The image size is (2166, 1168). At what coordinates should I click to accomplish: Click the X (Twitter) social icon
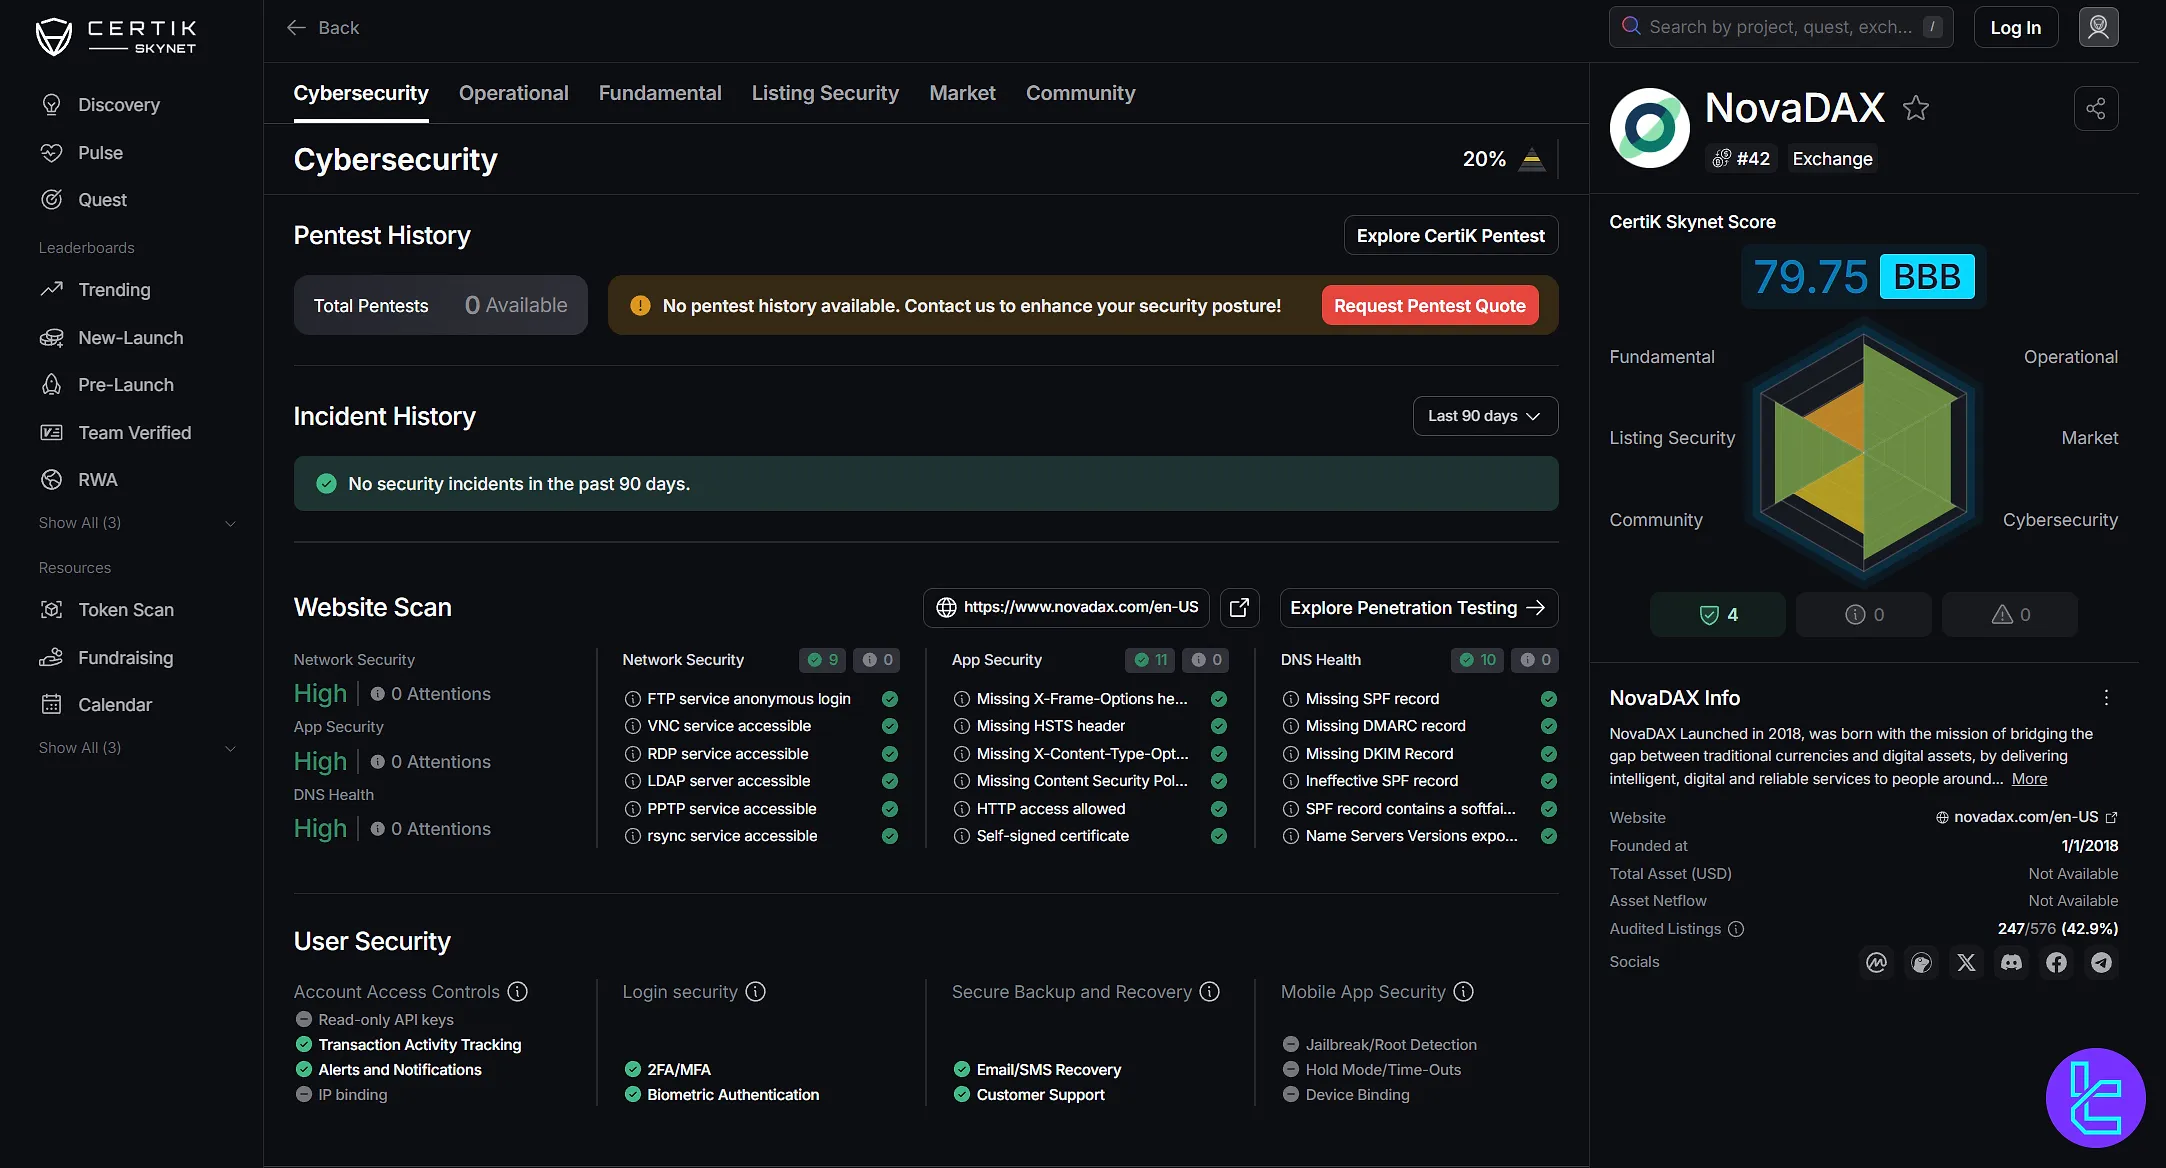(1966, 962)
